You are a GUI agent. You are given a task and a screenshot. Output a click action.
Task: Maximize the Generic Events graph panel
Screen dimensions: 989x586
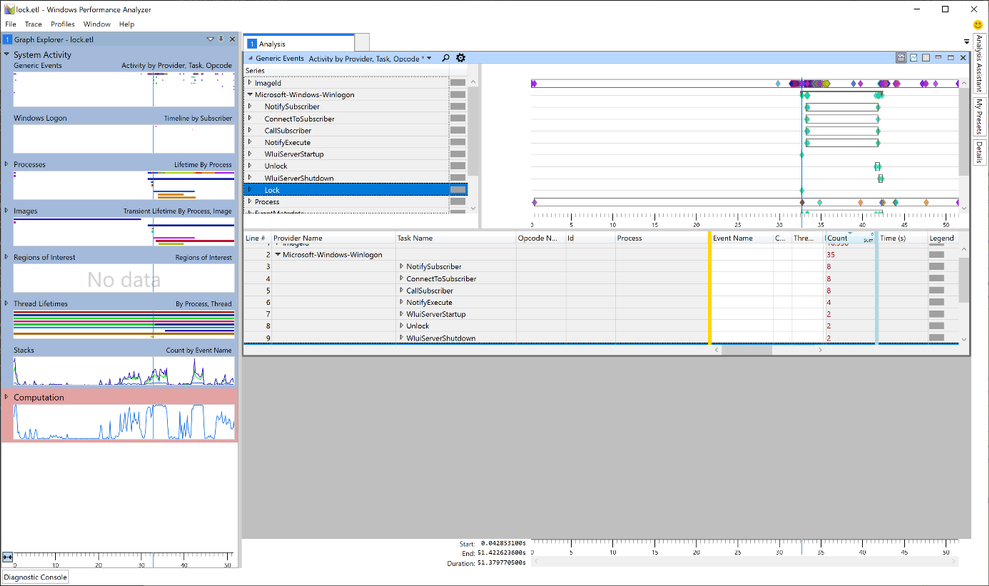[951, 57]
